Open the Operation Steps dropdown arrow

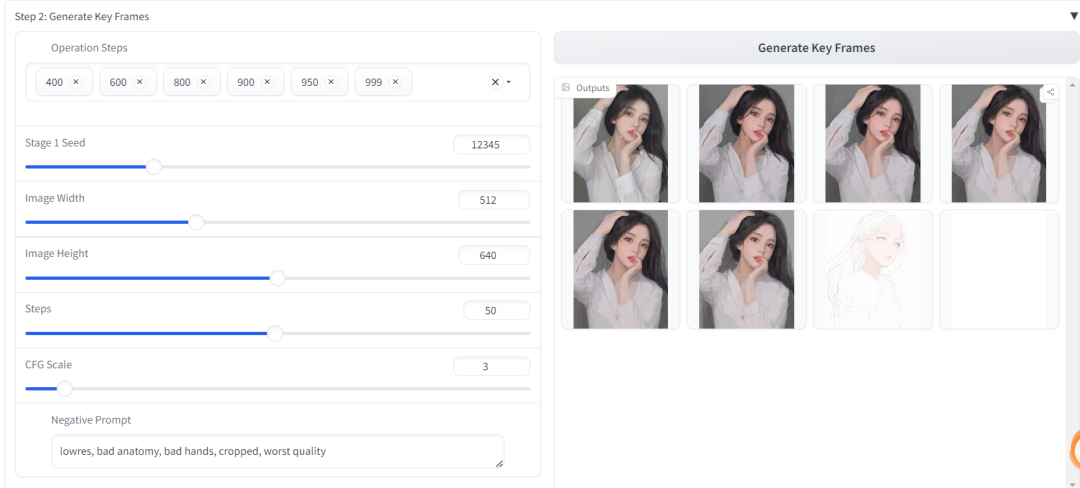(509, 83)
